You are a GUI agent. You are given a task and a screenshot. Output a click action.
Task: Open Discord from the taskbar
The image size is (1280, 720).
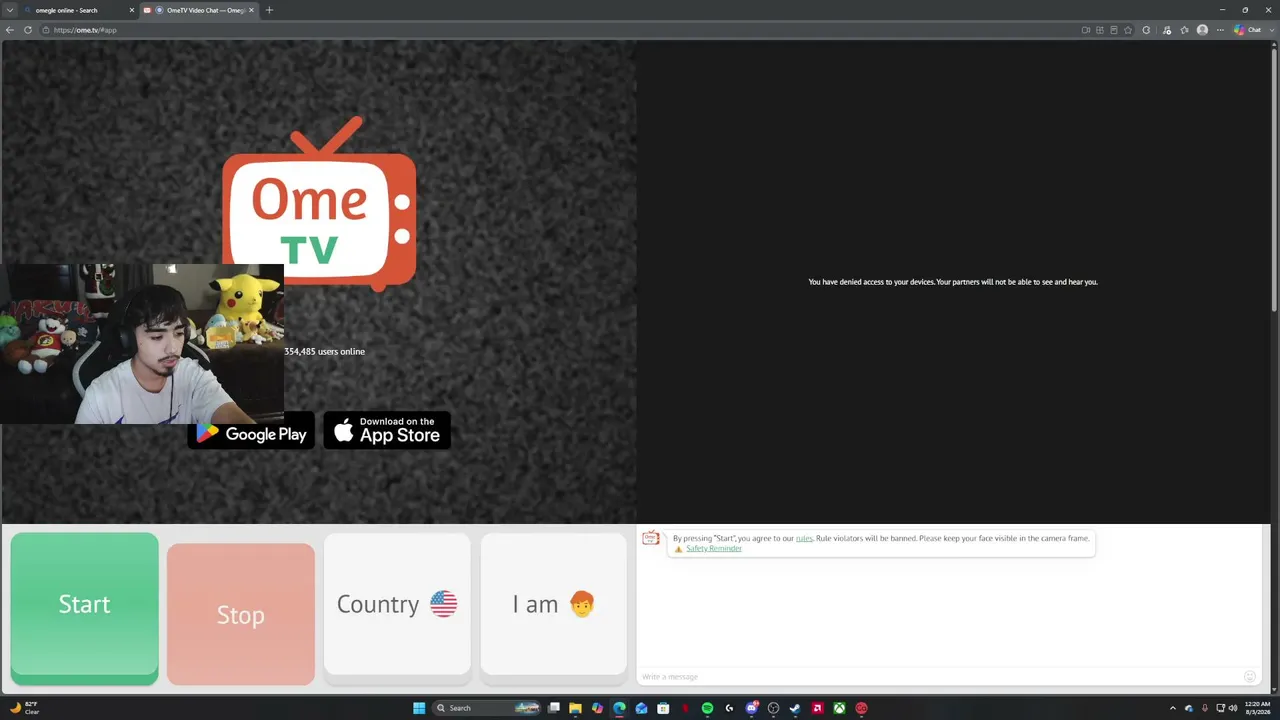point(751,708)
